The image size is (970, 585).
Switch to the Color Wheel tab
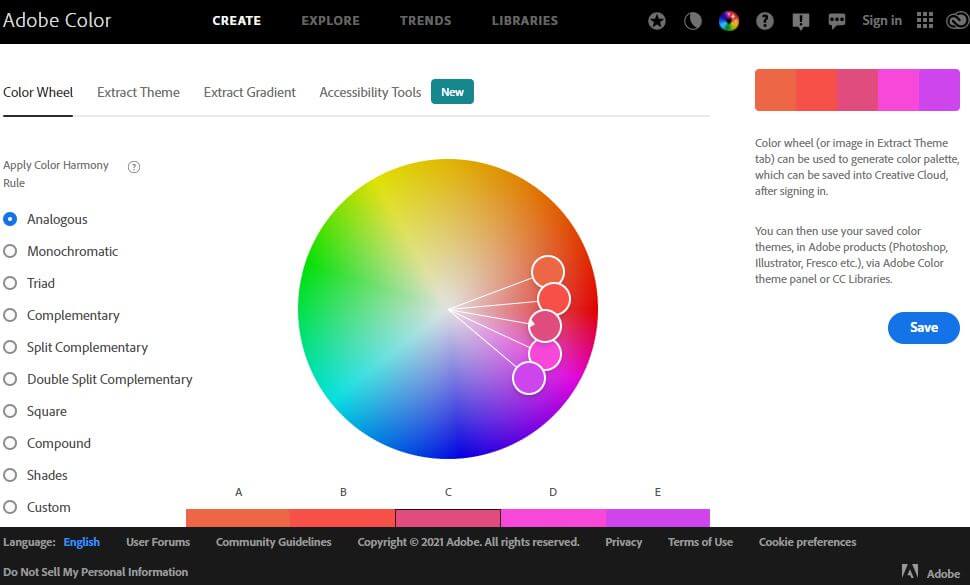pos(38,93)
